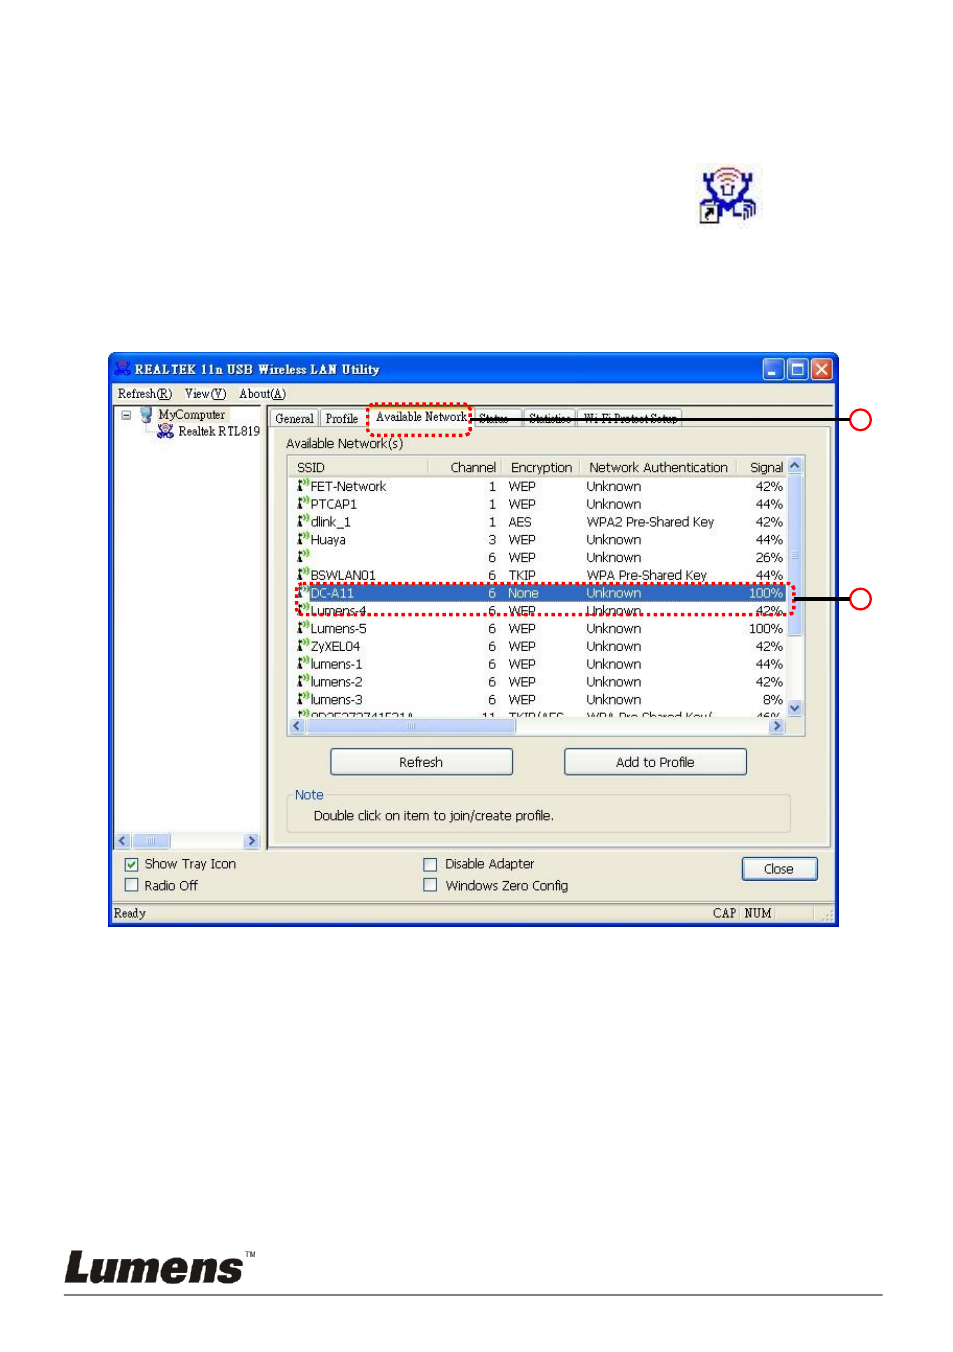Toggle the Show Tray Icon checkbox
The image size is (953, 1352).
pos(131,864)
